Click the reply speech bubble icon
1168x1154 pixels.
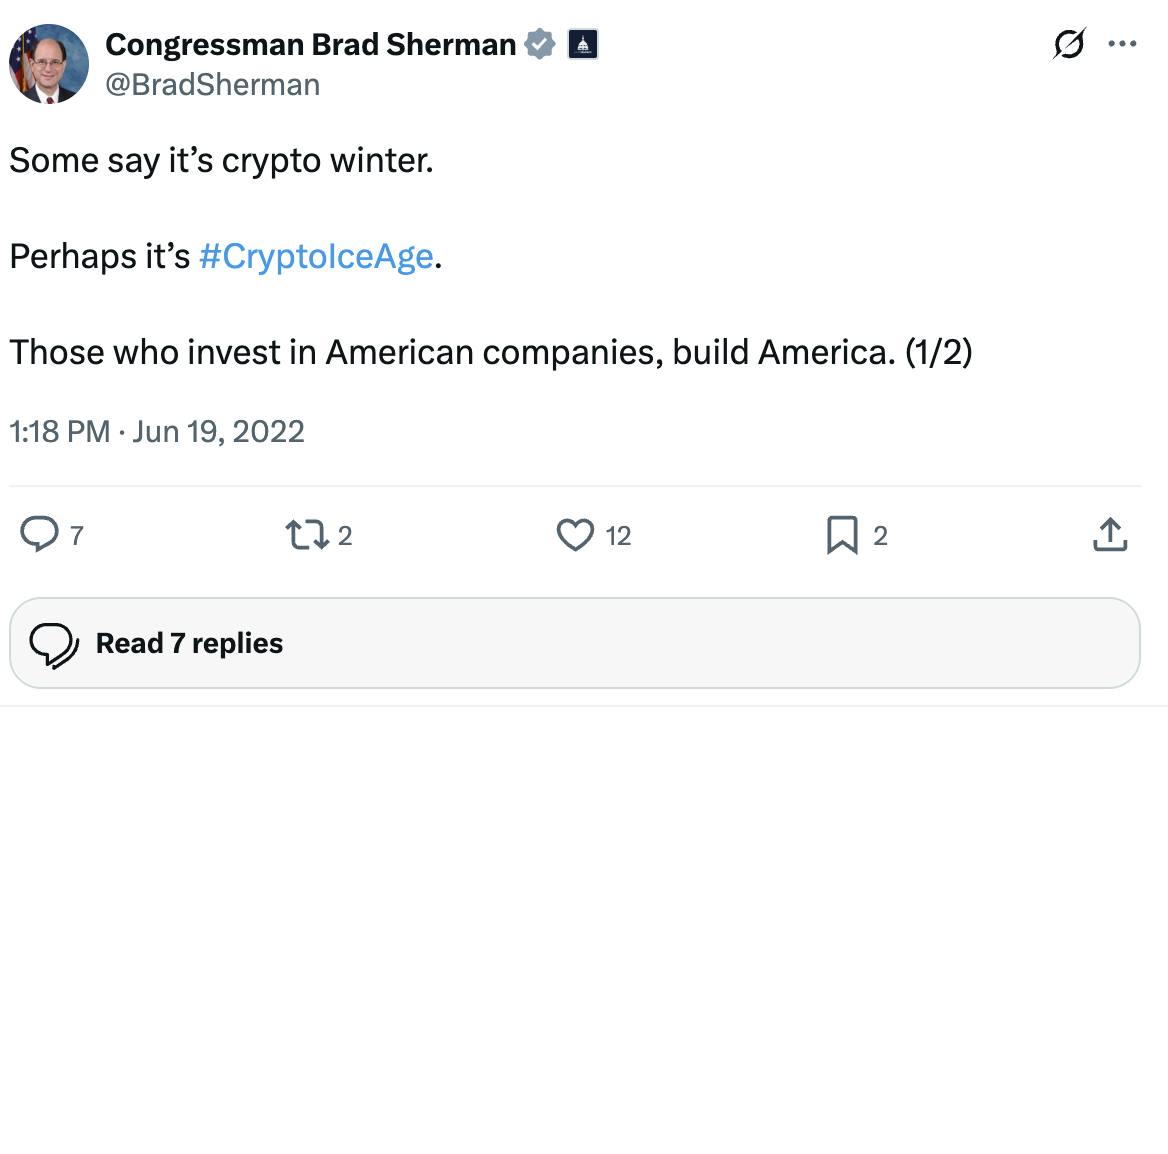40,535
